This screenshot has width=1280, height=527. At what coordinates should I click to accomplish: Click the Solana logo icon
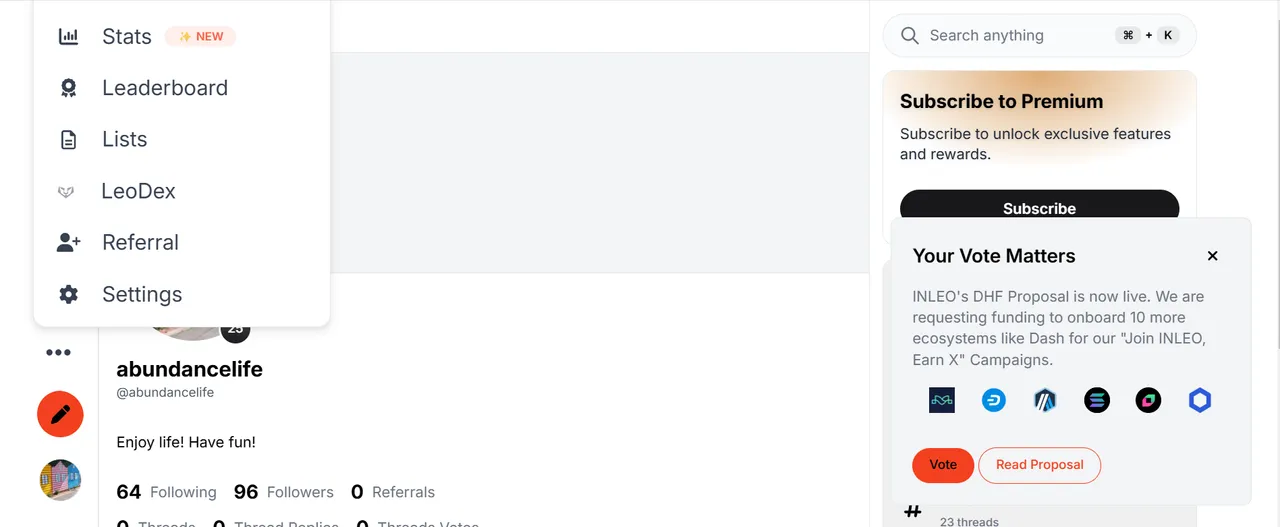click(x=1097, y=401)
